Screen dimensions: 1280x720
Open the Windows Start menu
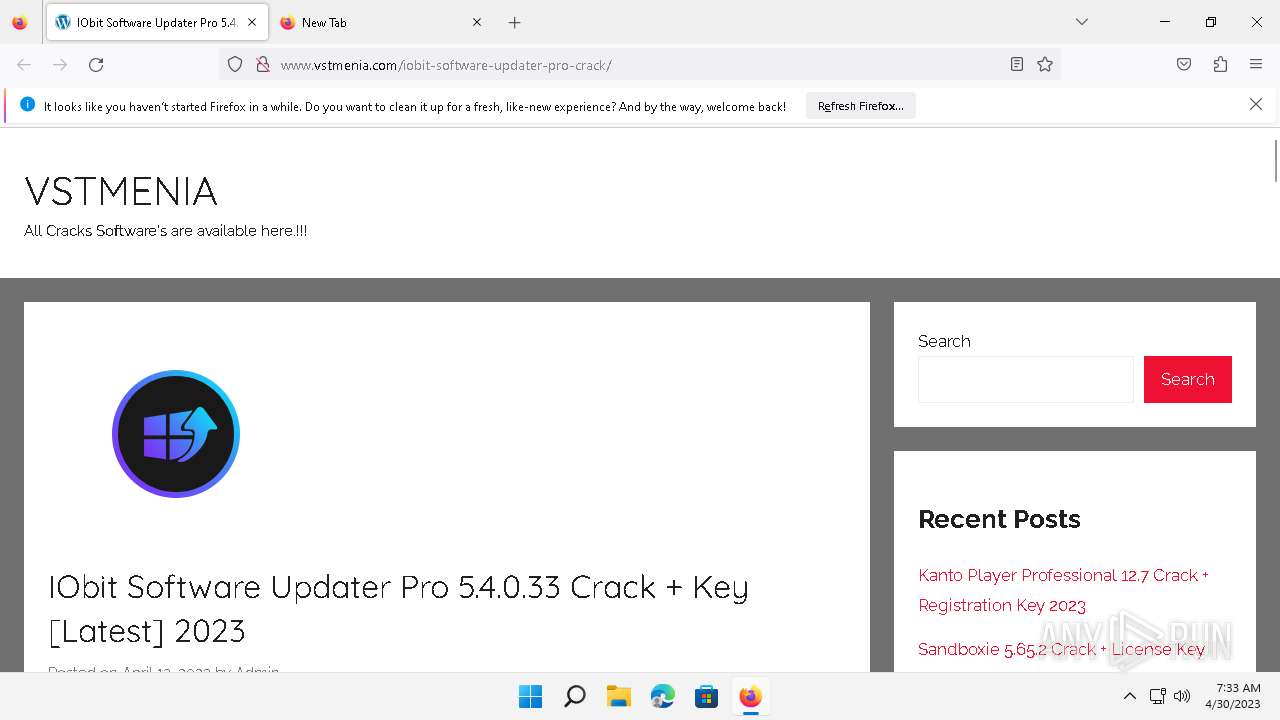[x=530, y=696]
